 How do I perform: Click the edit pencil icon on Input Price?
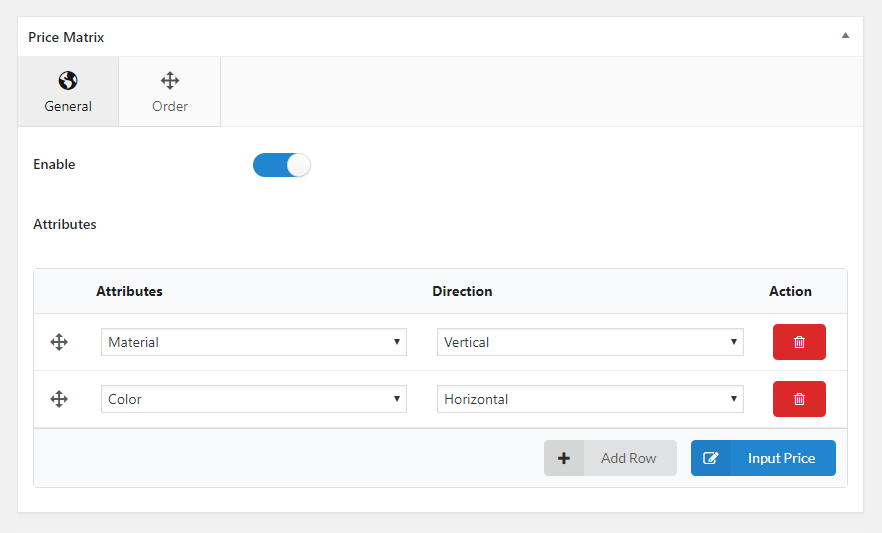point(711,458)
